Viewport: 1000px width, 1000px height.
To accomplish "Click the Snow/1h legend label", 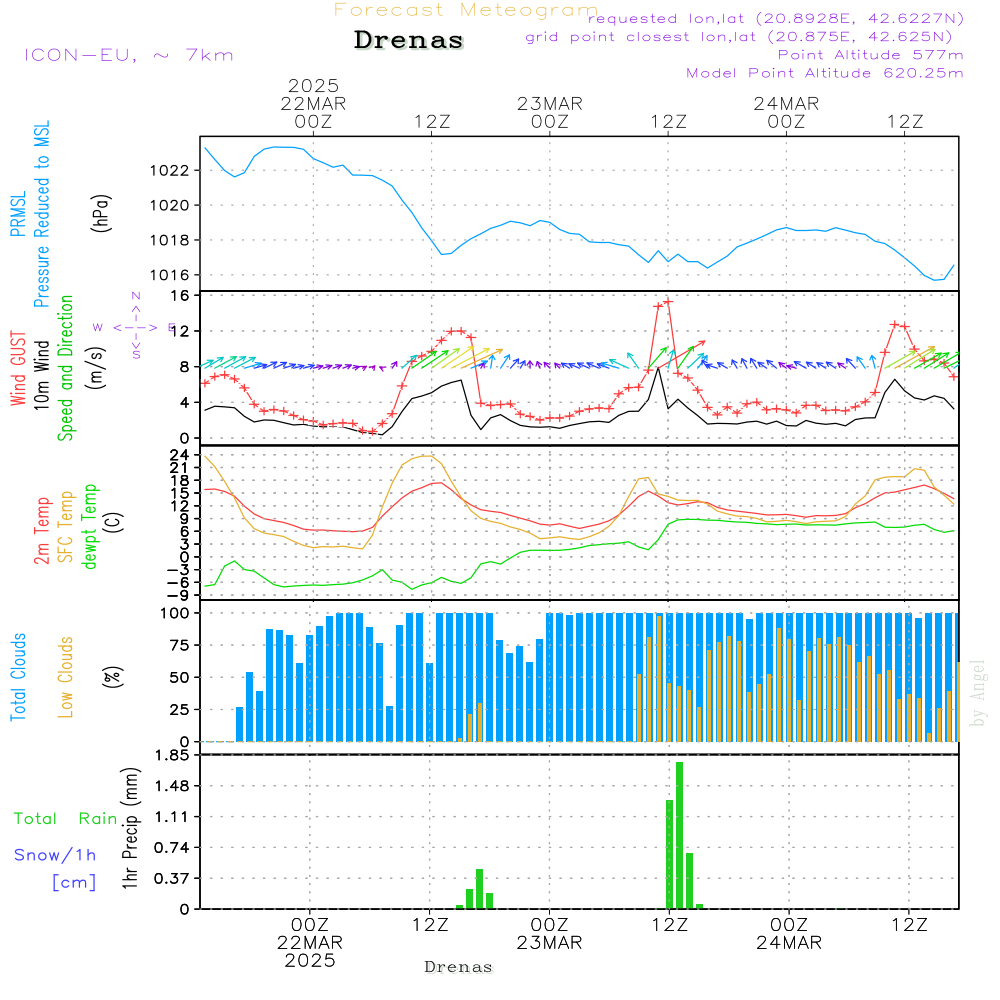I will click(x=55, y=855).
